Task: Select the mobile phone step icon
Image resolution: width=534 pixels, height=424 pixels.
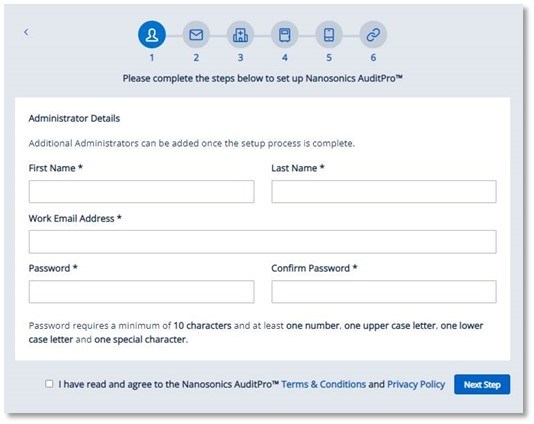Action: click(x=329, y=35)
